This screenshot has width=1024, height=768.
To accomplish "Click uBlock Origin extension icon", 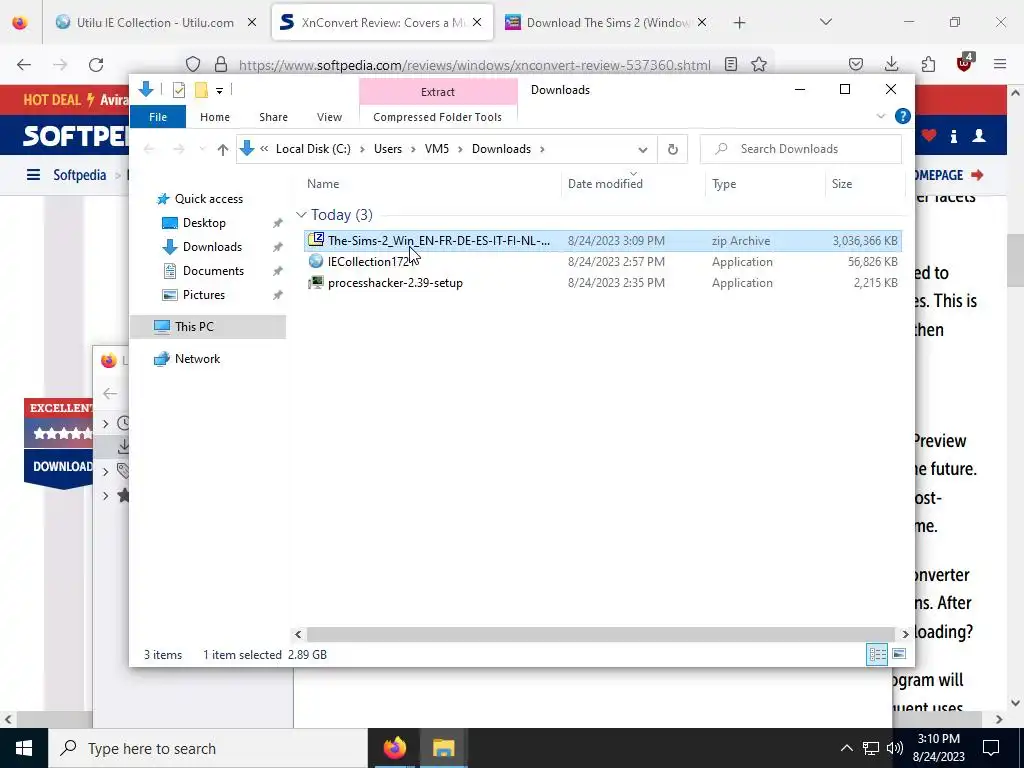I will [965, 63].
